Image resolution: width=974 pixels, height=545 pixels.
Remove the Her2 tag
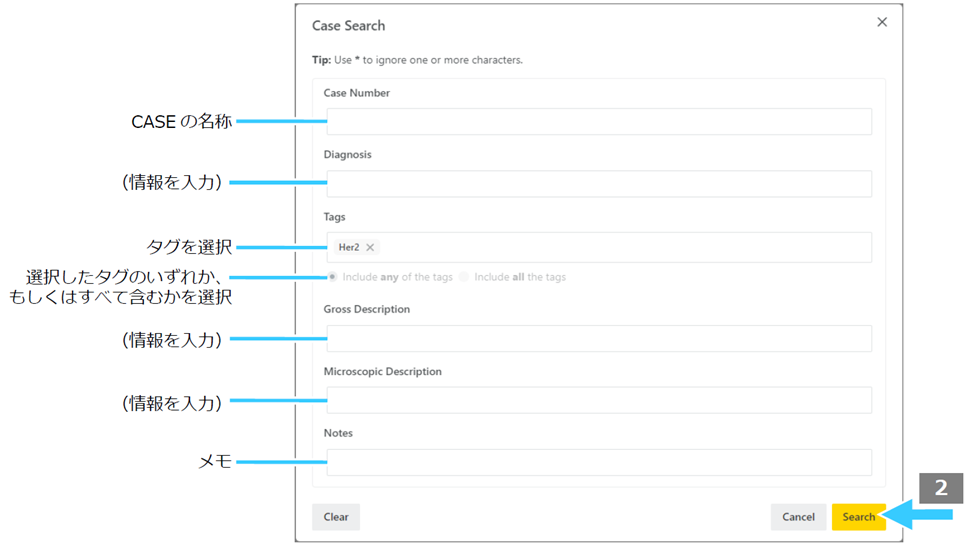(370, 247)
